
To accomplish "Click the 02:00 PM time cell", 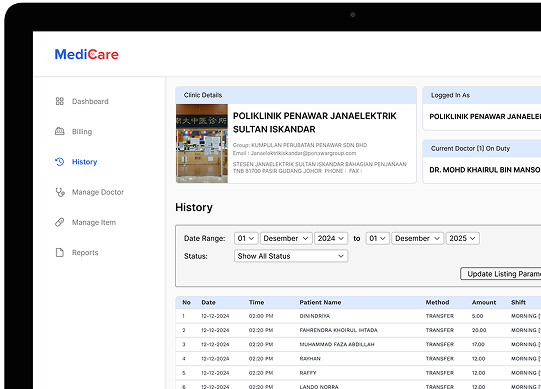I will click(x=261, y=316).
